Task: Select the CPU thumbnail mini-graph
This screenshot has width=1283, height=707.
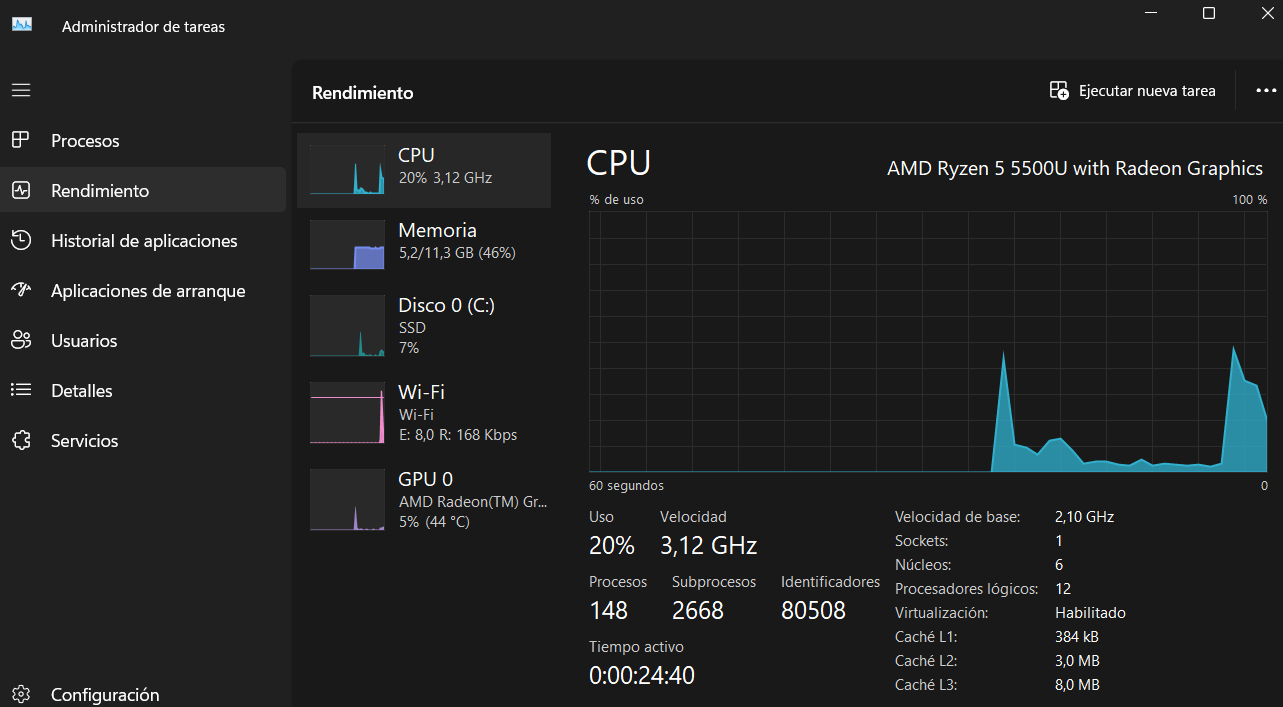Action: click(347, 169)
